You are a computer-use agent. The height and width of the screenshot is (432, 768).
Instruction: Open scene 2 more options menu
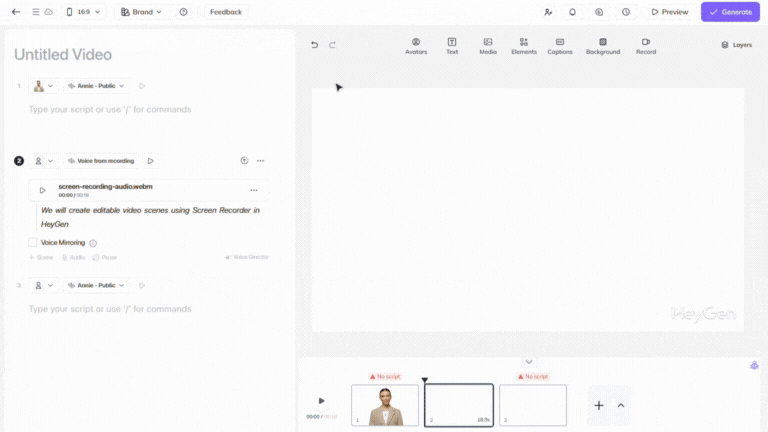click(261, 161)
